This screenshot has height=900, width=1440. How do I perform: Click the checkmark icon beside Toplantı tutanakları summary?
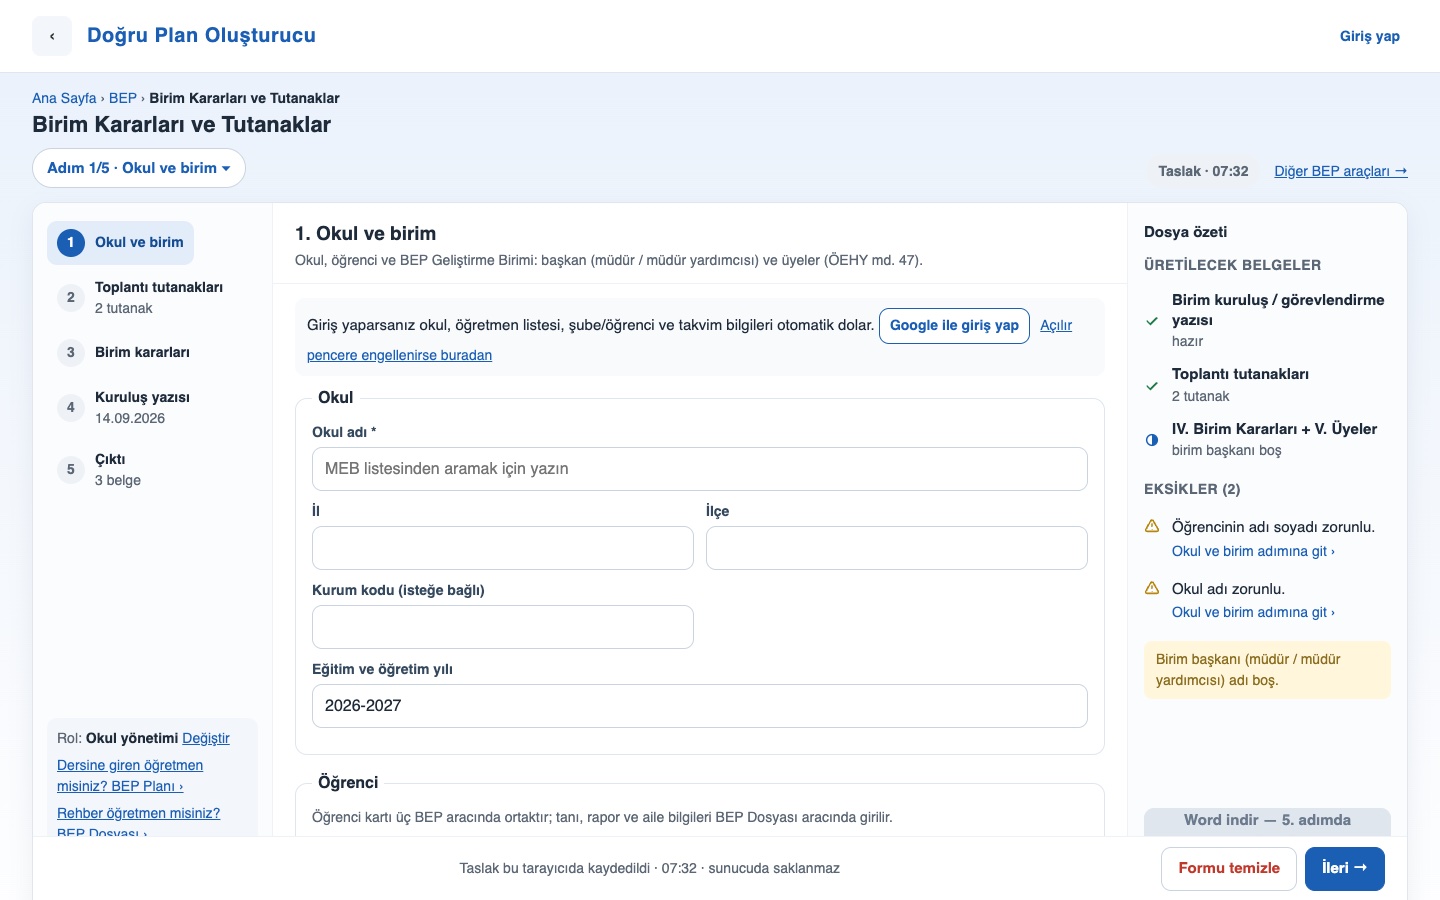pyautogui.click(x=1152, y=385)
